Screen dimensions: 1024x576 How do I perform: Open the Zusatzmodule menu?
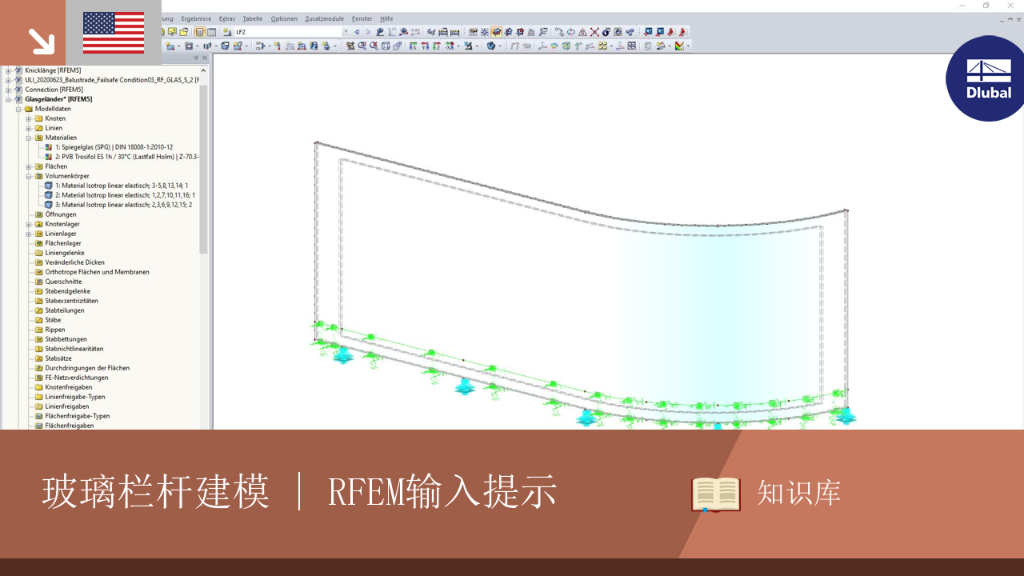click(x=325, y=19)
